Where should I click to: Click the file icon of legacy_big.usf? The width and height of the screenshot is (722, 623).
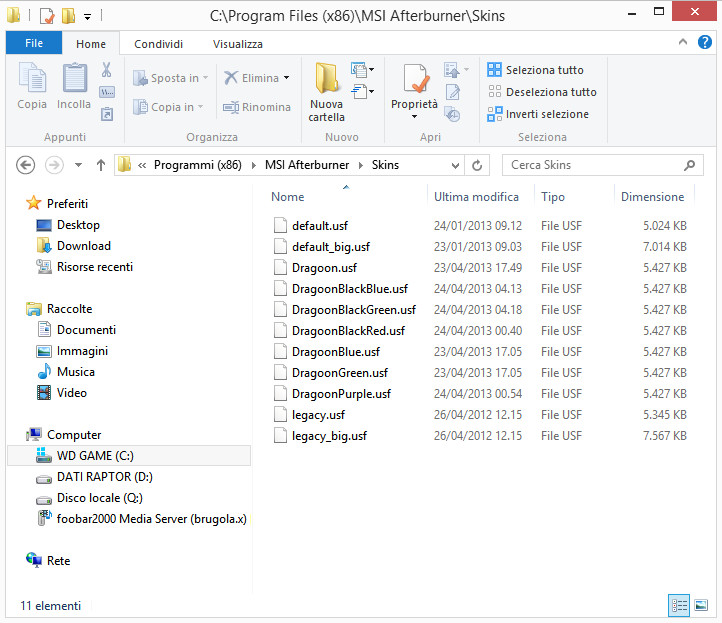[x=280, y=435]
